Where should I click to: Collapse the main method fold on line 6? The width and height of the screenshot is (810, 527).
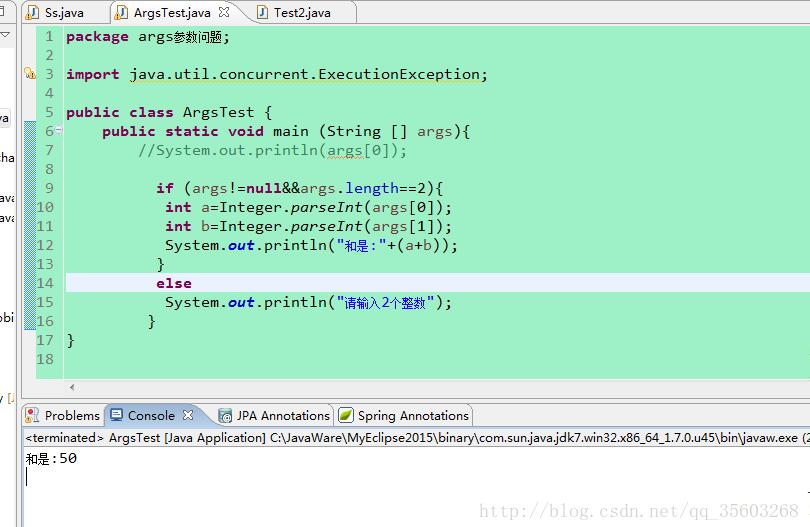tap(59, 130)
